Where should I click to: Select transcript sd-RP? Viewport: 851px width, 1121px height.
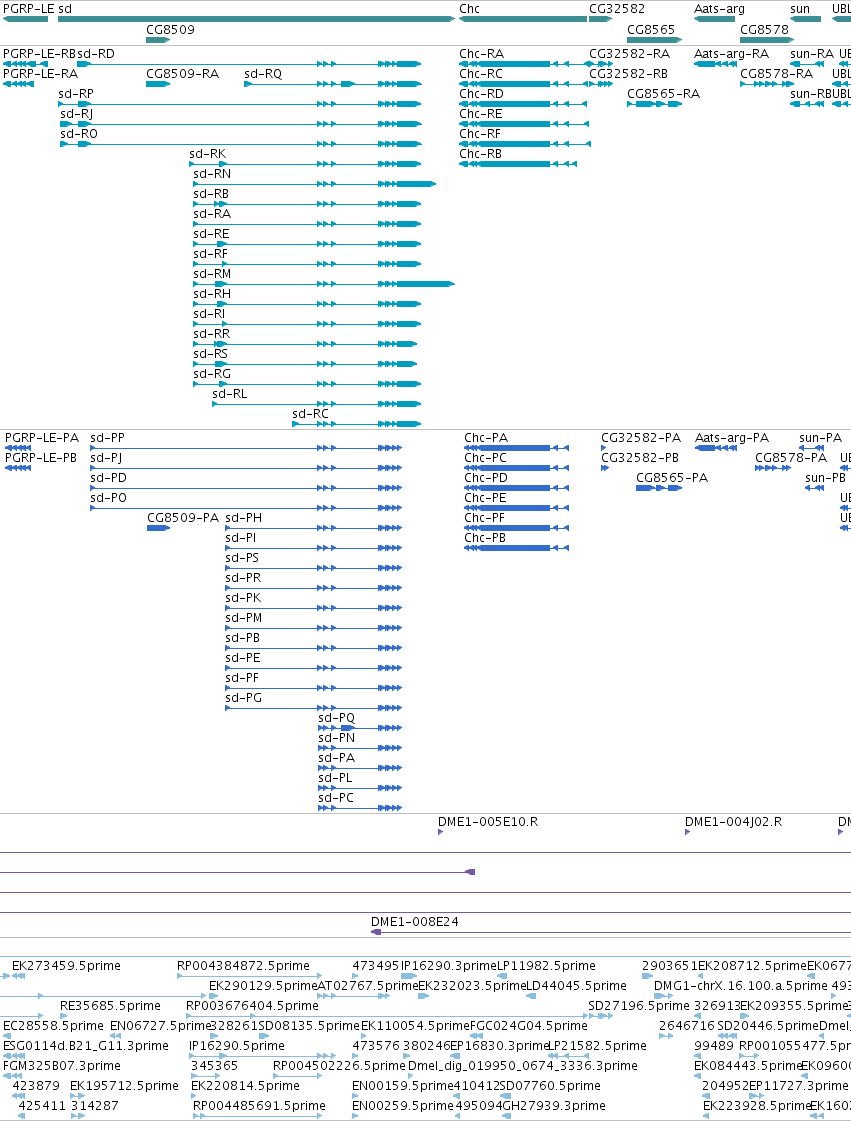pyautogui.click(x=240, y=104)
